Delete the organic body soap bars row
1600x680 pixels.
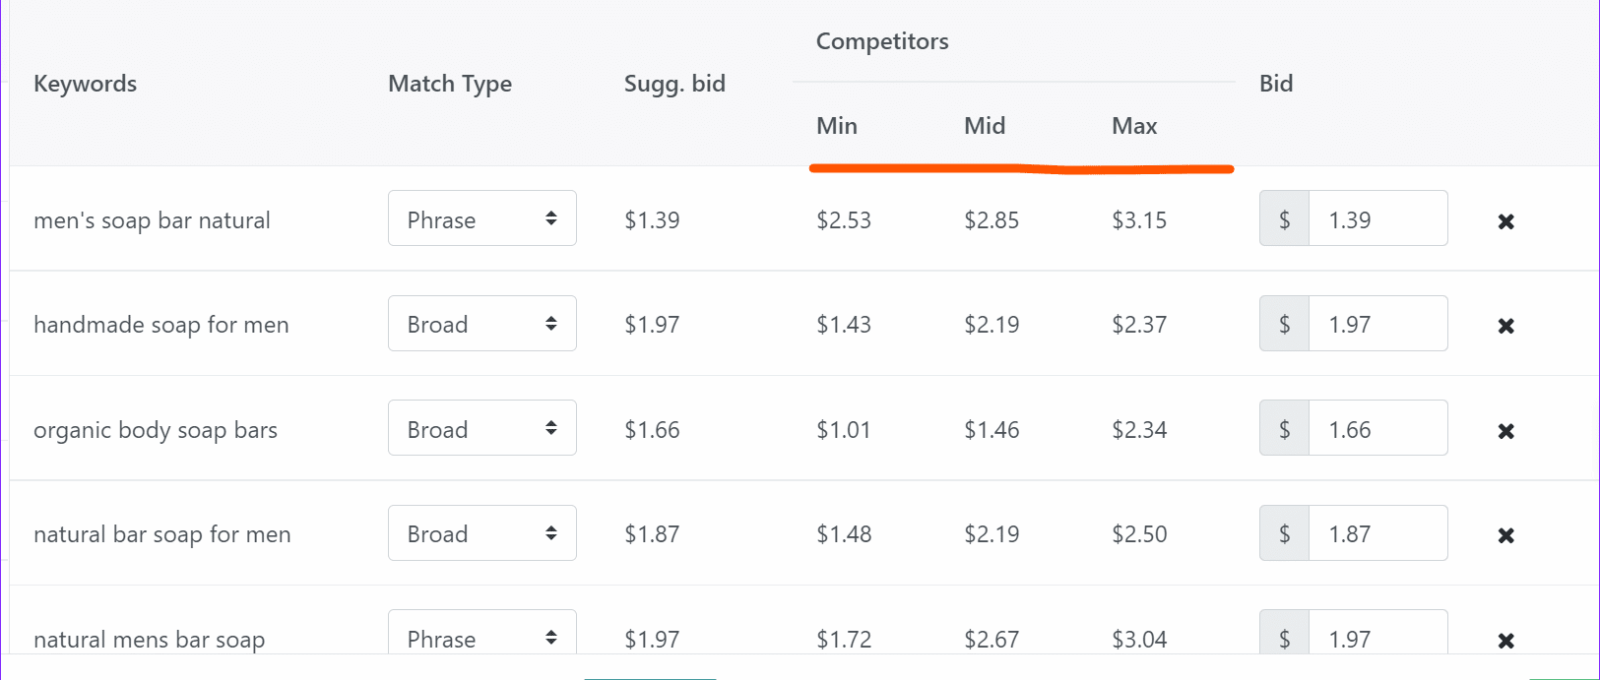click(x=1506, y=431)
